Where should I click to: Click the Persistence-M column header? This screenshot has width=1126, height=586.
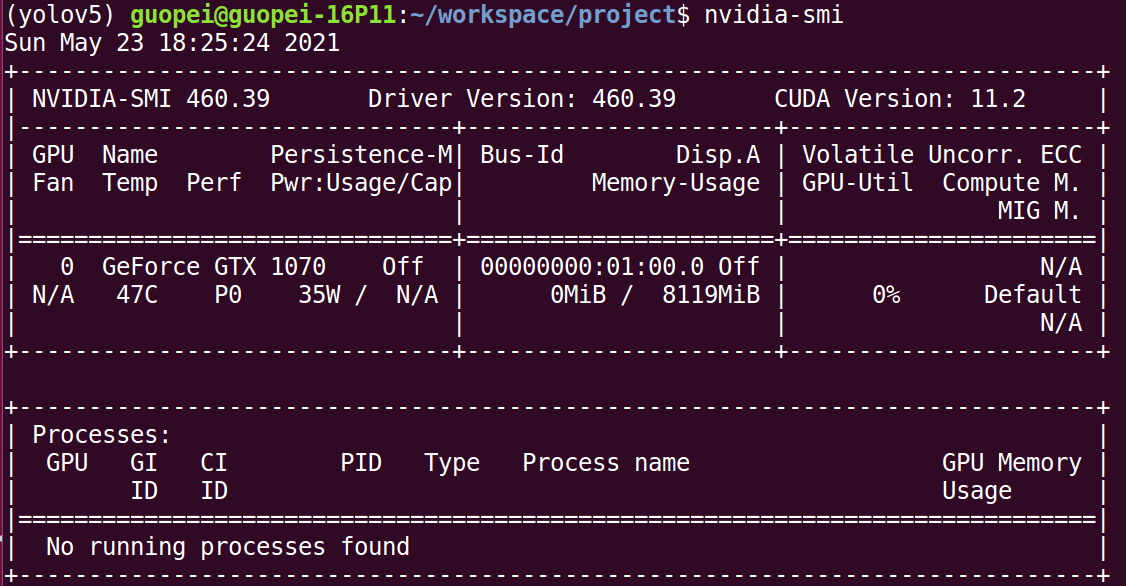[x=362, y=154]
